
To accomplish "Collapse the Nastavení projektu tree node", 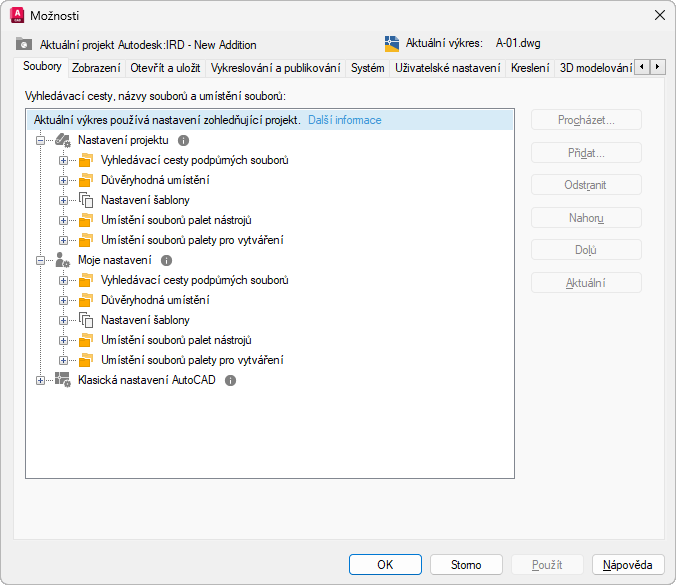I will point(40,140).
